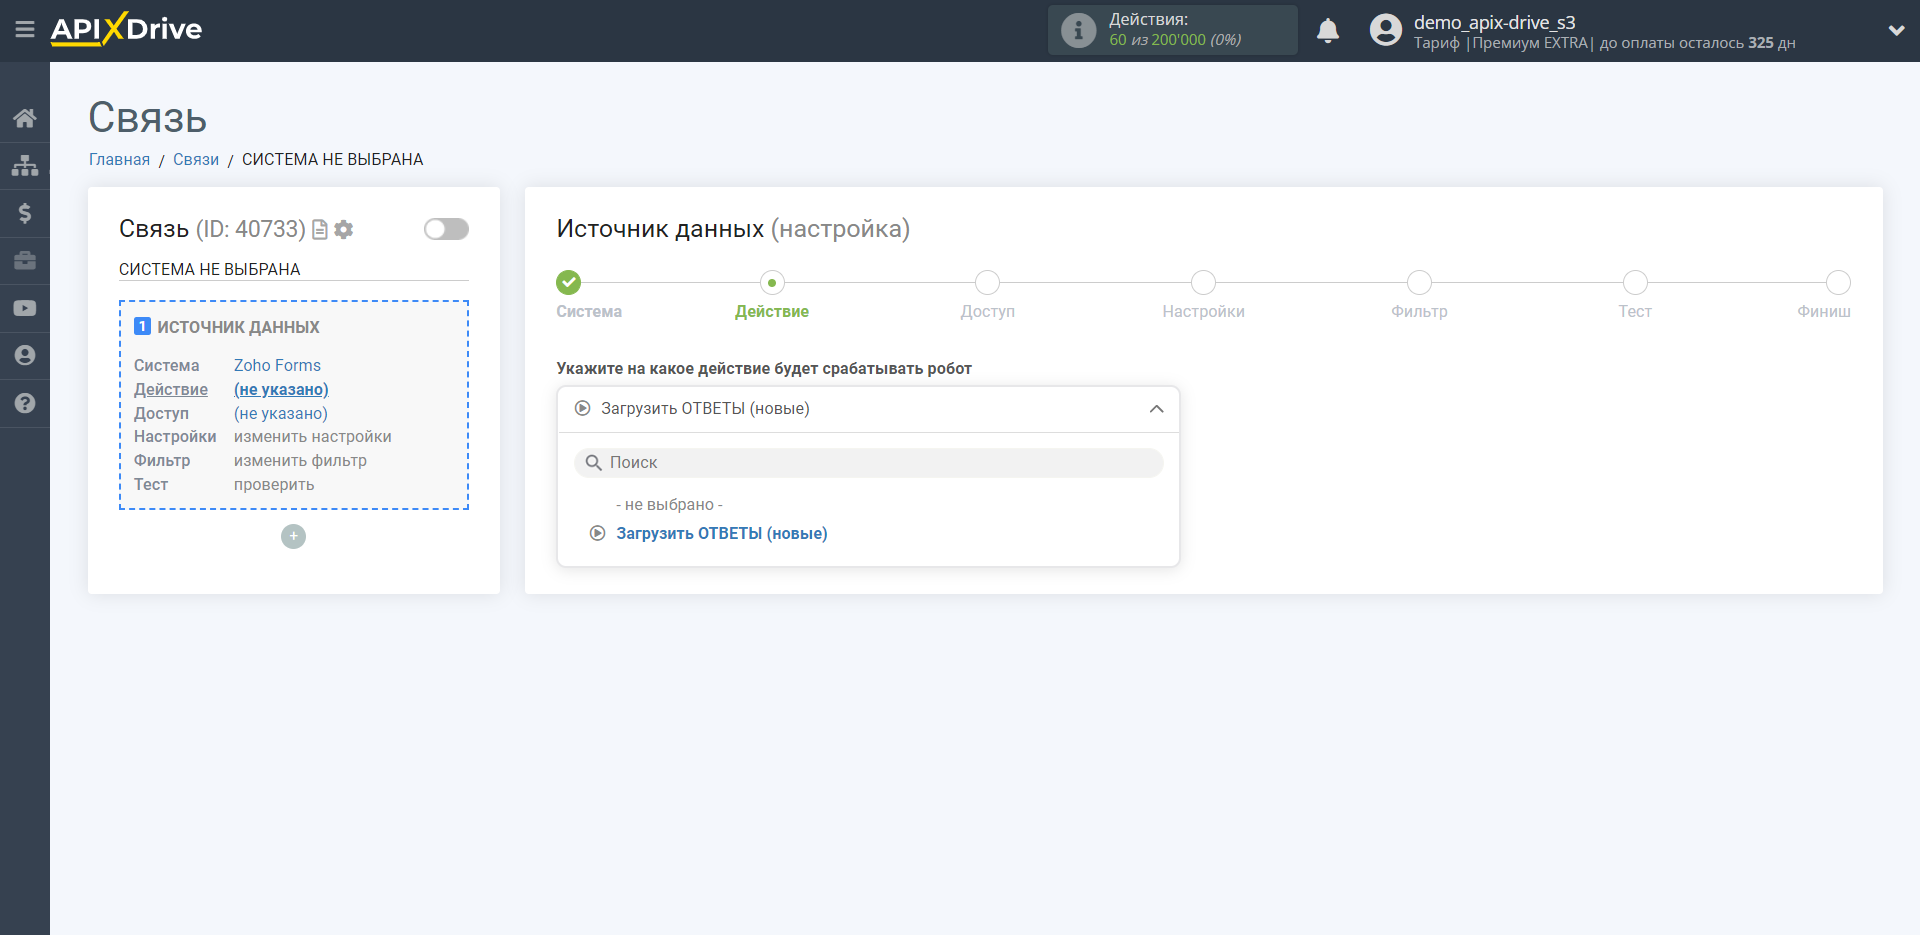The image size is (1920, 935).
Task: Click 'изменить фильтр' link
Action: [300, 461]
